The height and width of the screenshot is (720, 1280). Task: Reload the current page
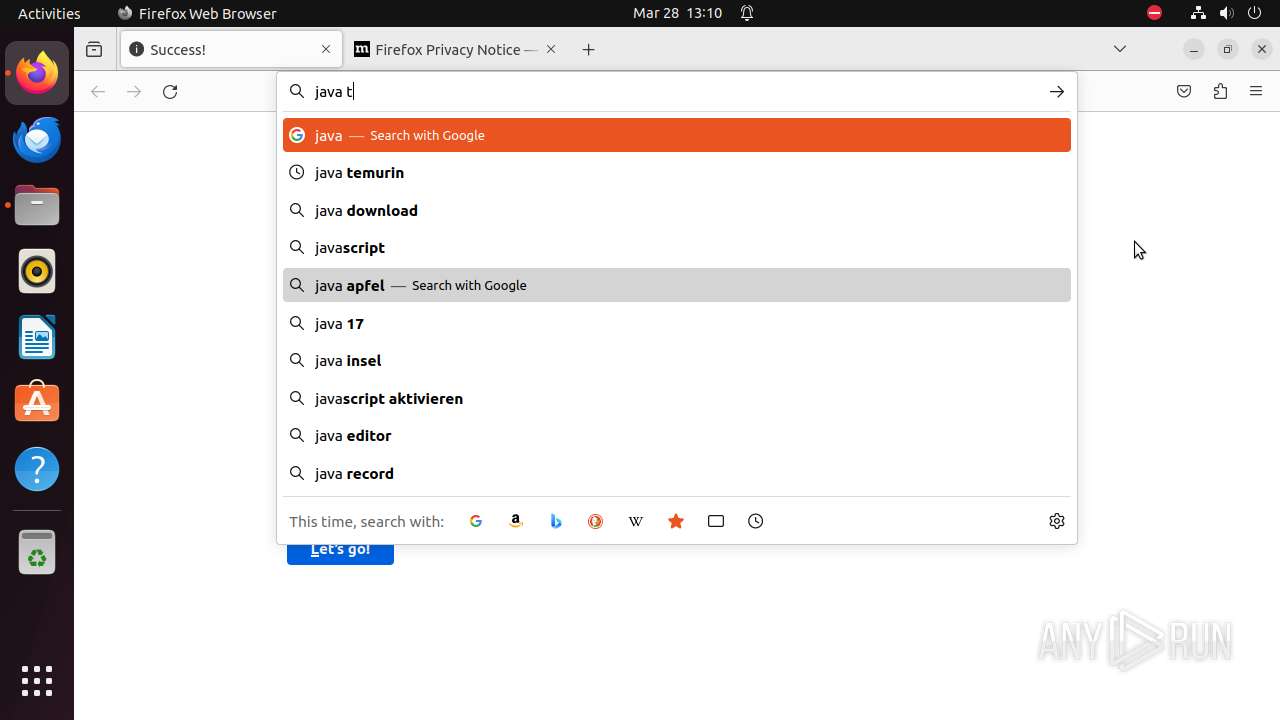[x=170, y=91]
